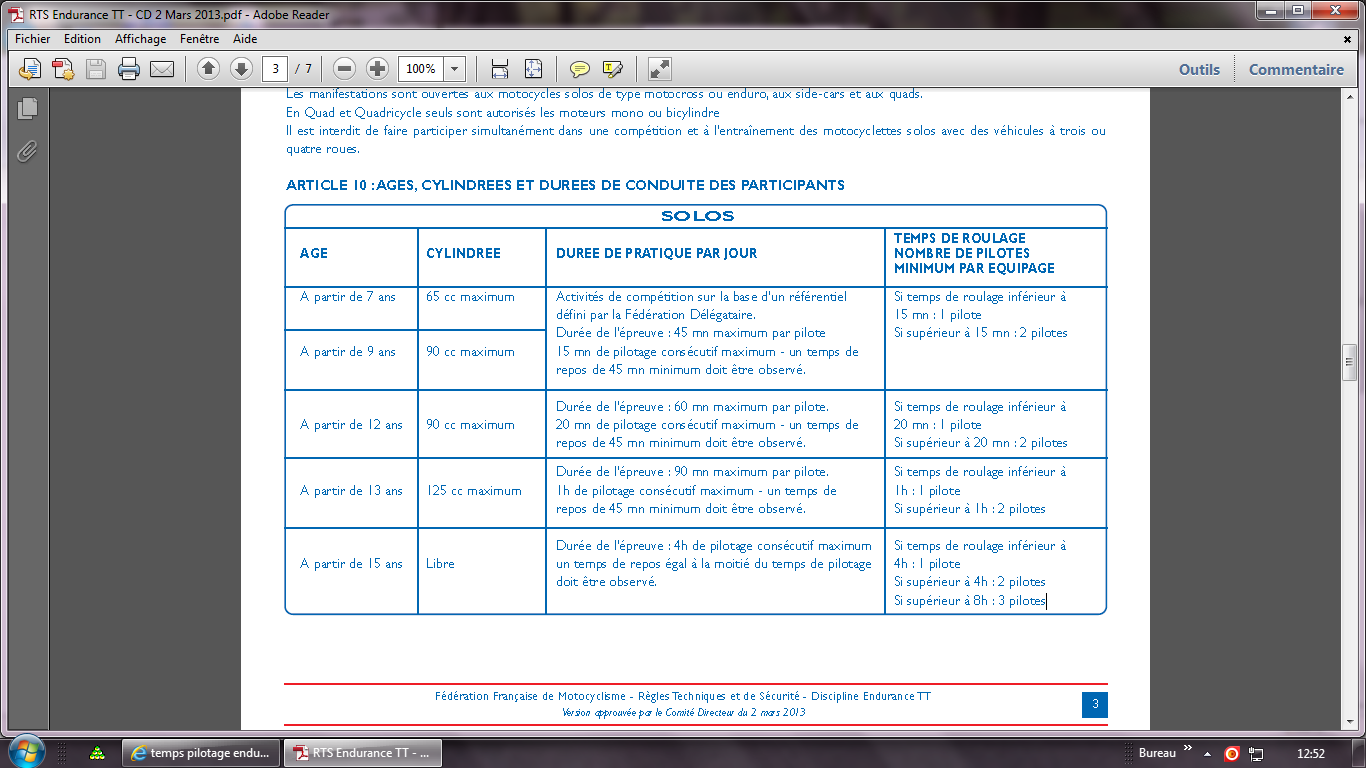This screenshot has height=768, width=1366.
Task: Click the total pages '/ 7' label
Action: pyautogui.click(x=303, y=69)
